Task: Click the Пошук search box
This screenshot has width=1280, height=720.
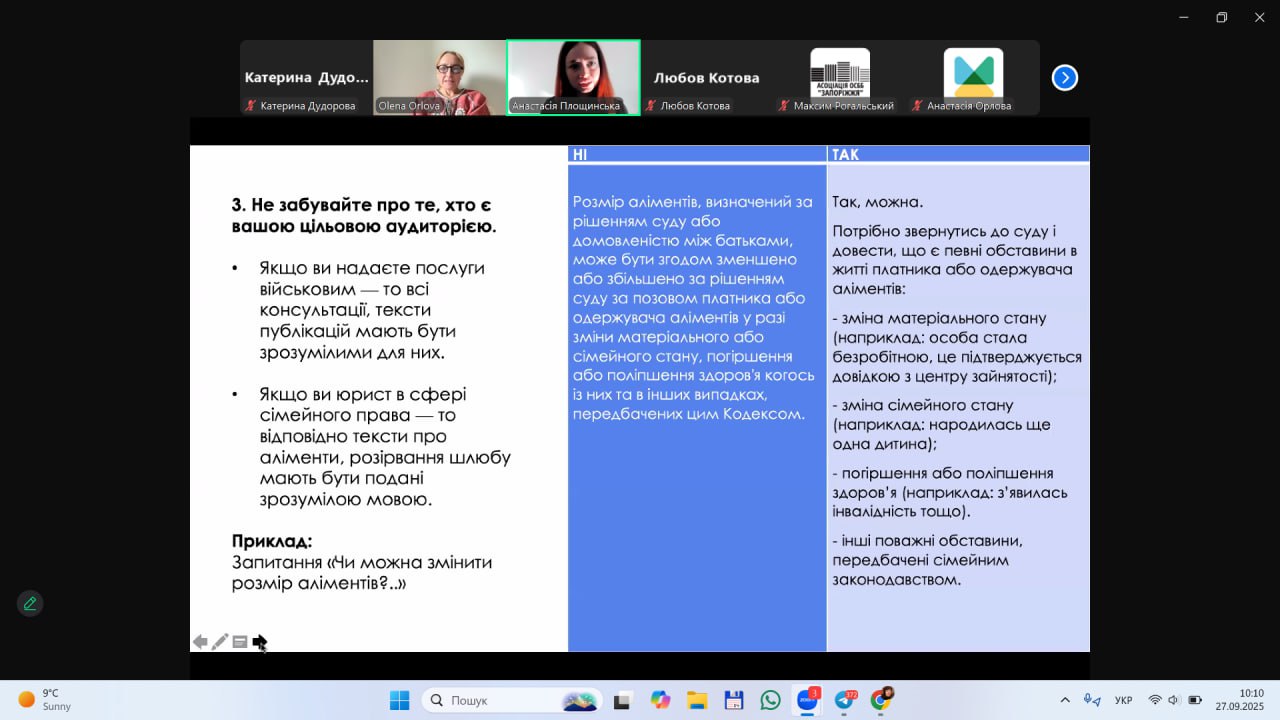Action: coord(510,700)
